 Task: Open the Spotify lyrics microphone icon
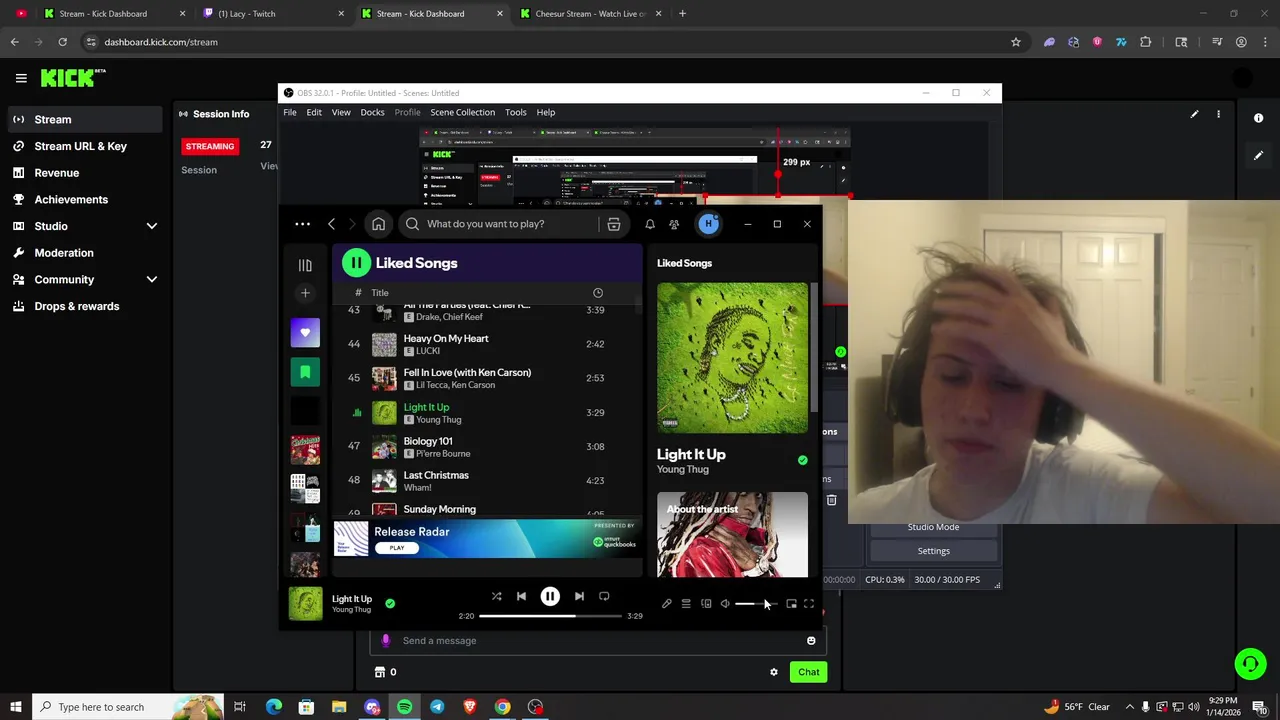[x=667, y=604]
